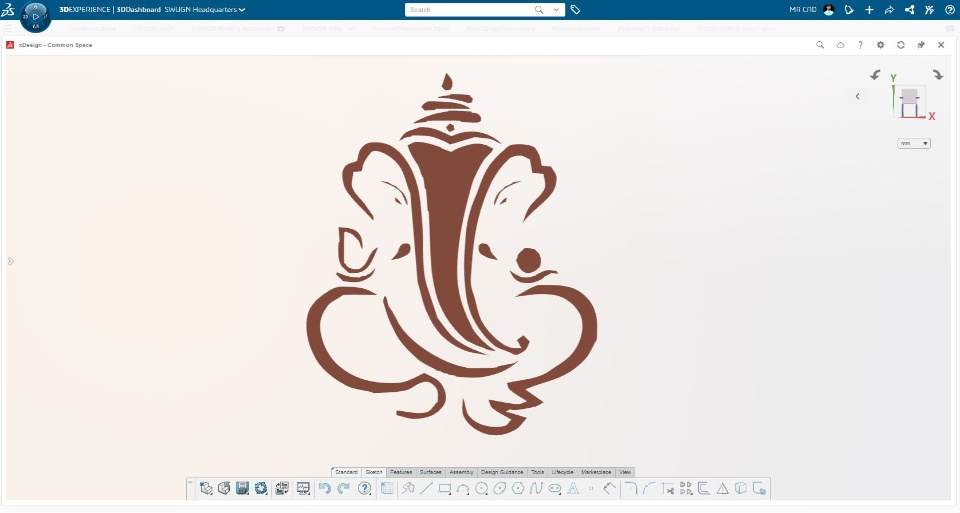This screenshot has width=960, height=513.
Task: Open the widget settings gear
Action: pyautogui.click(x=880, y=45)
